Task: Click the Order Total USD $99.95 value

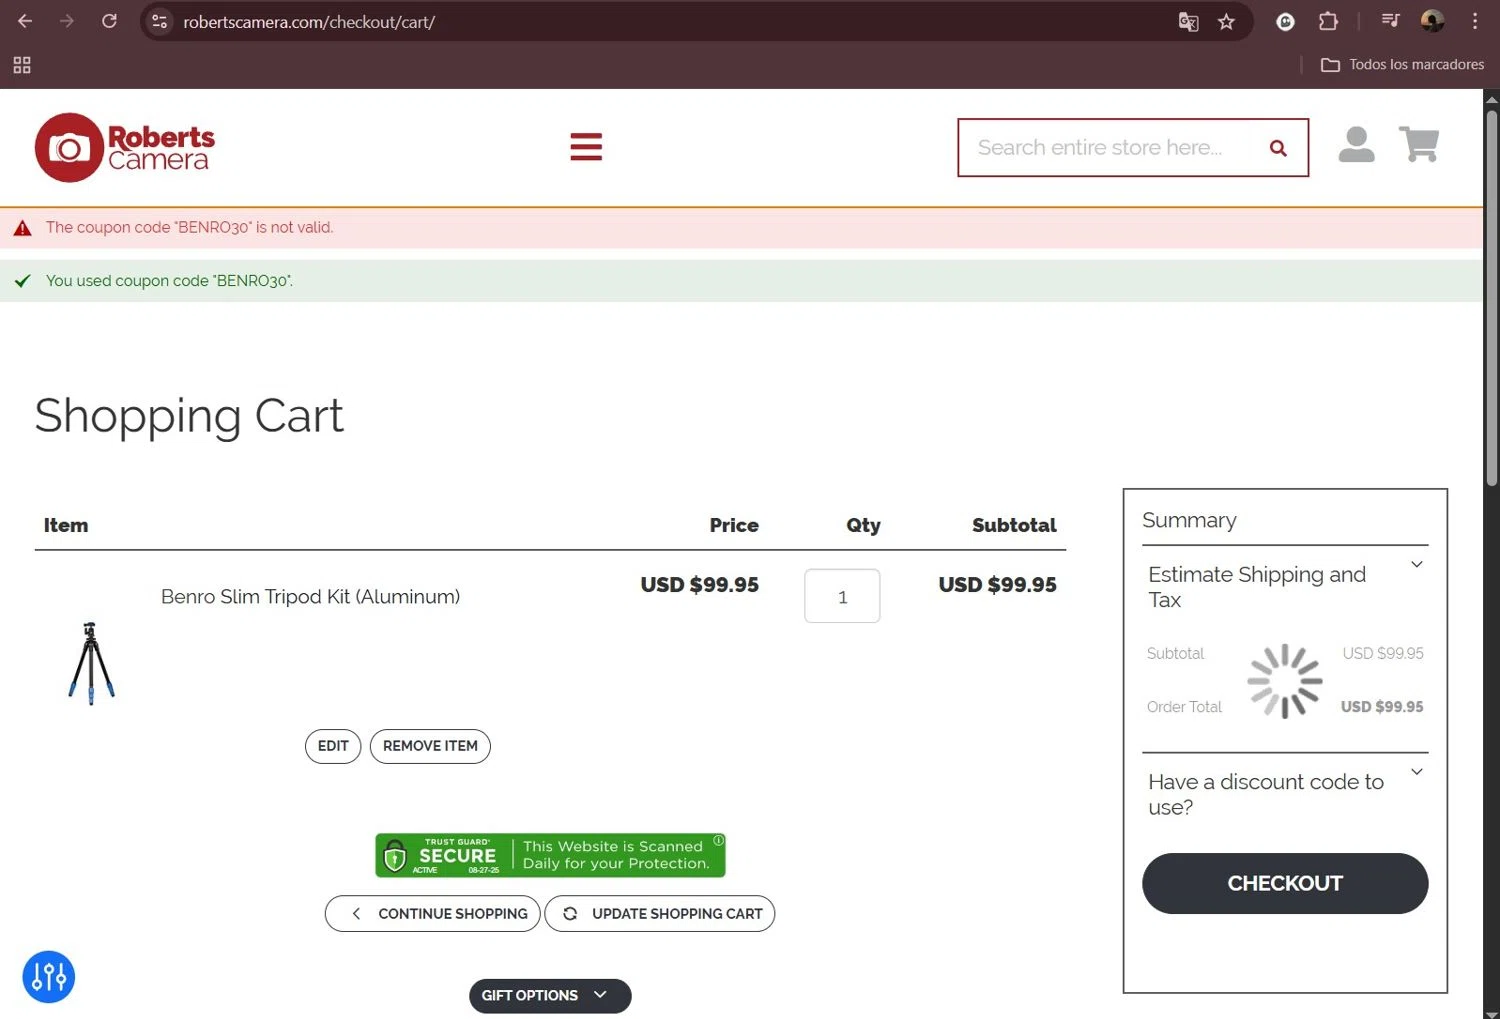Action: pyautogui.click(x=1381, y=707)
